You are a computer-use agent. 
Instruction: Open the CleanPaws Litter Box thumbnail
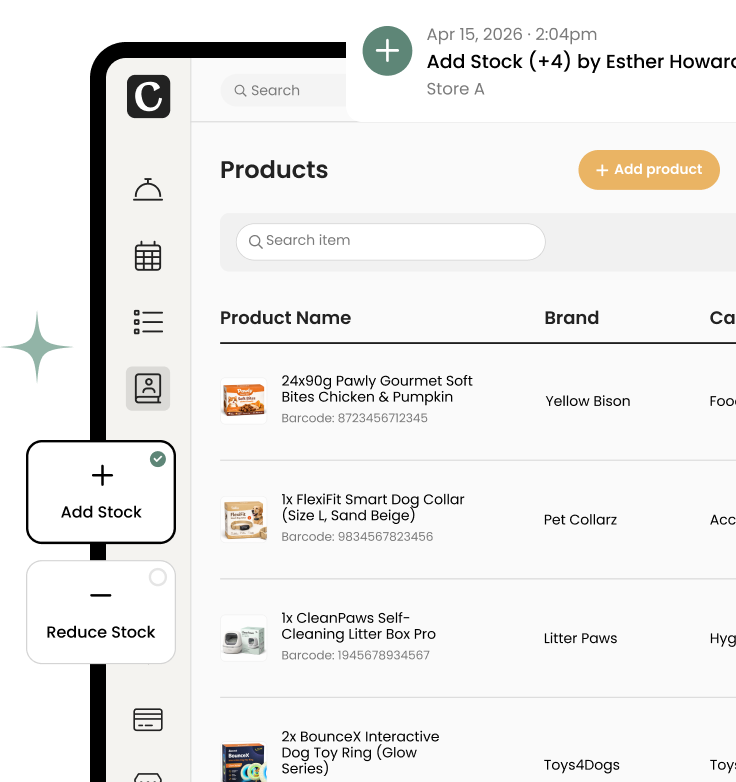[244, 638]
